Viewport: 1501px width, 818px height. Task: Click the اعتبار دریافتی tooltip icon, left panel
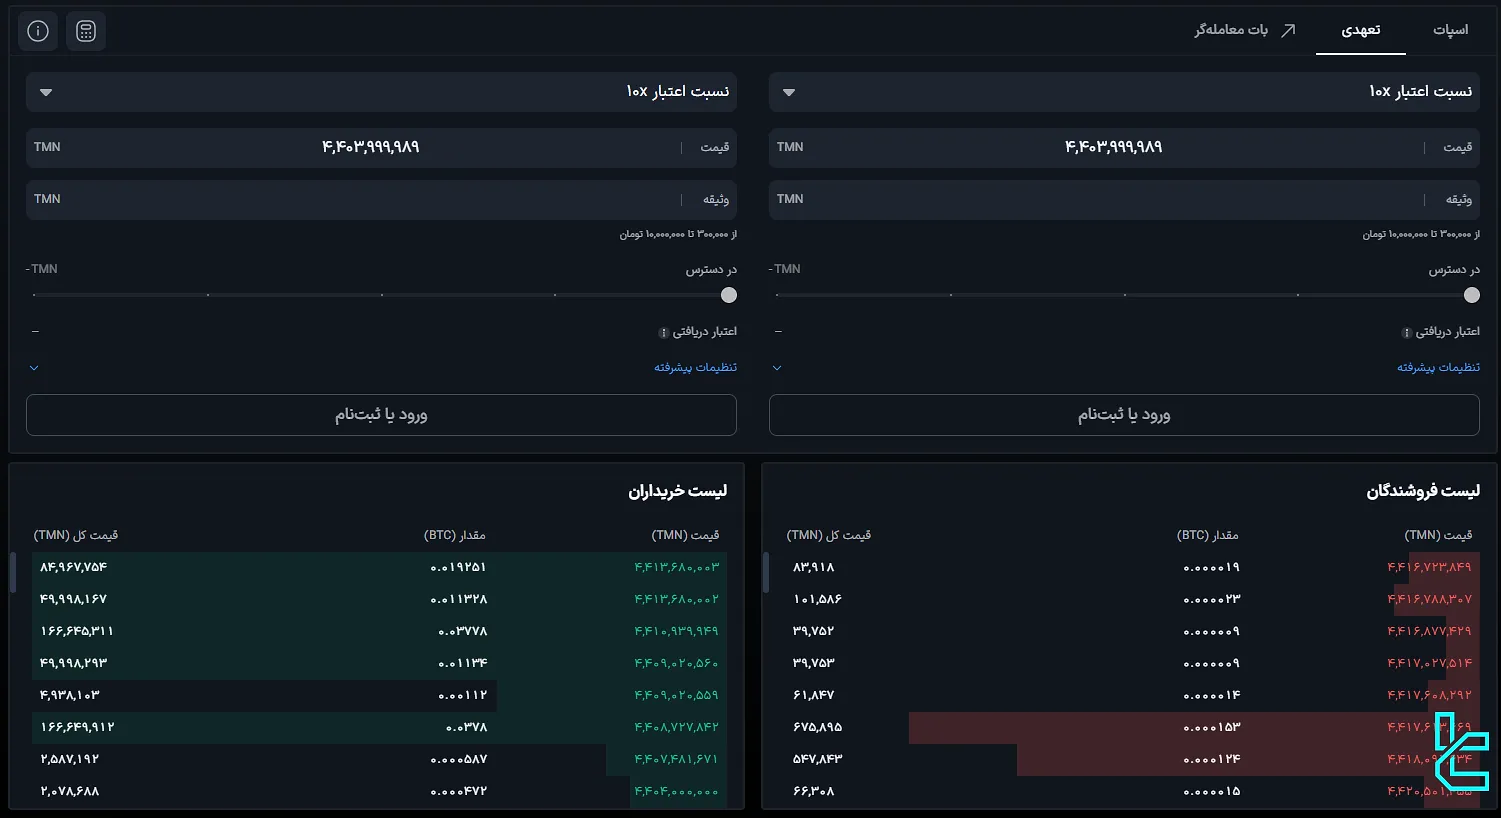coord(663,332)
